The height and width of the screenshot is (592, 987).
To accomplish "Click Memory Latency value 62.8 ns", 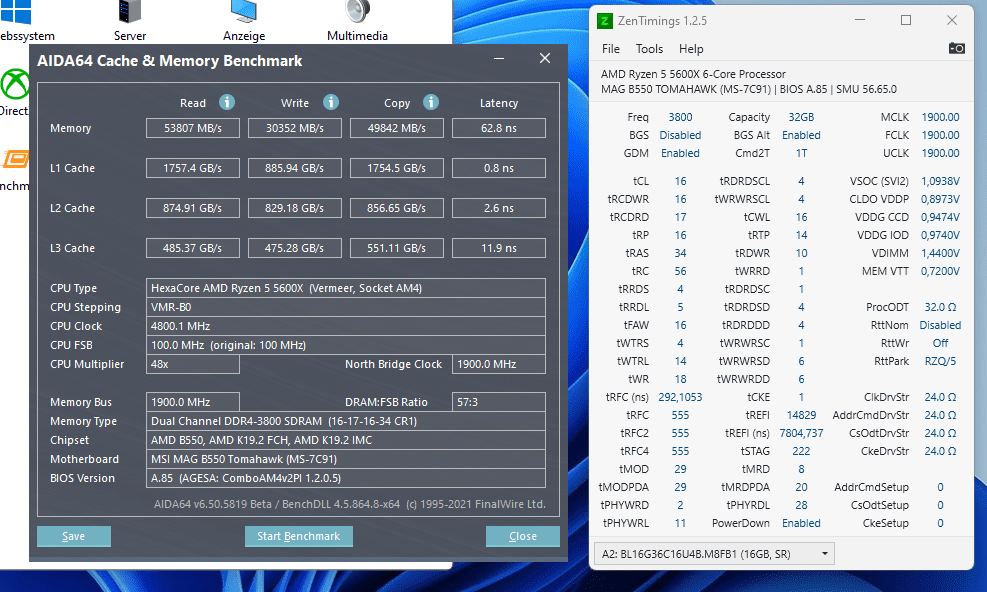I will 499,128.
